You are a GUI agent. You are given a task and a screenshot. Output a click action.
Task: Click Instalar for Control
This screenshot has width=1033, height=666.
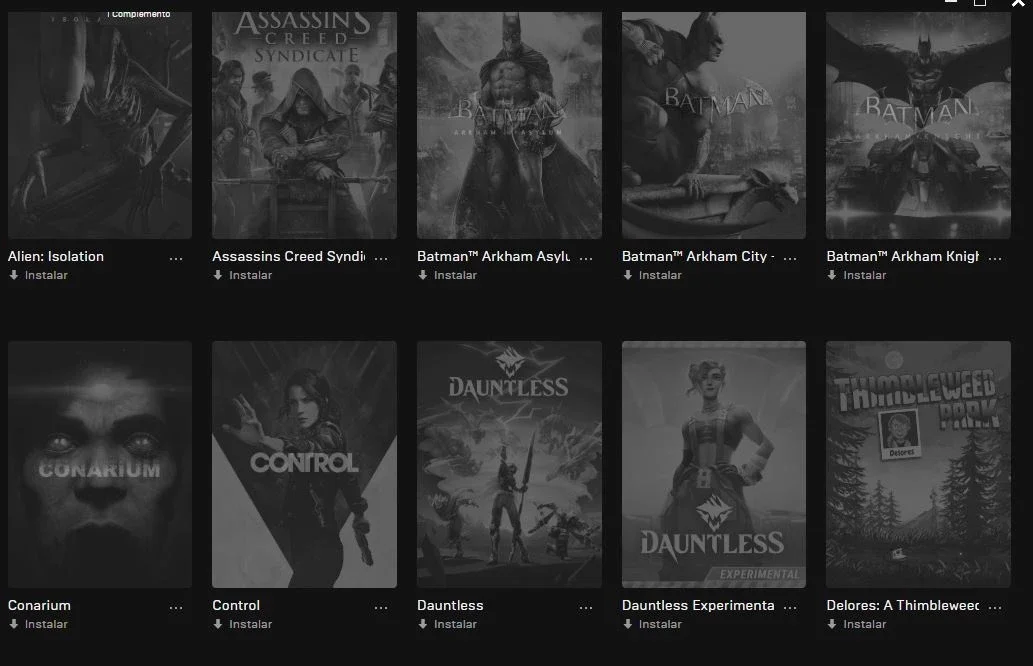pos(250,624)
